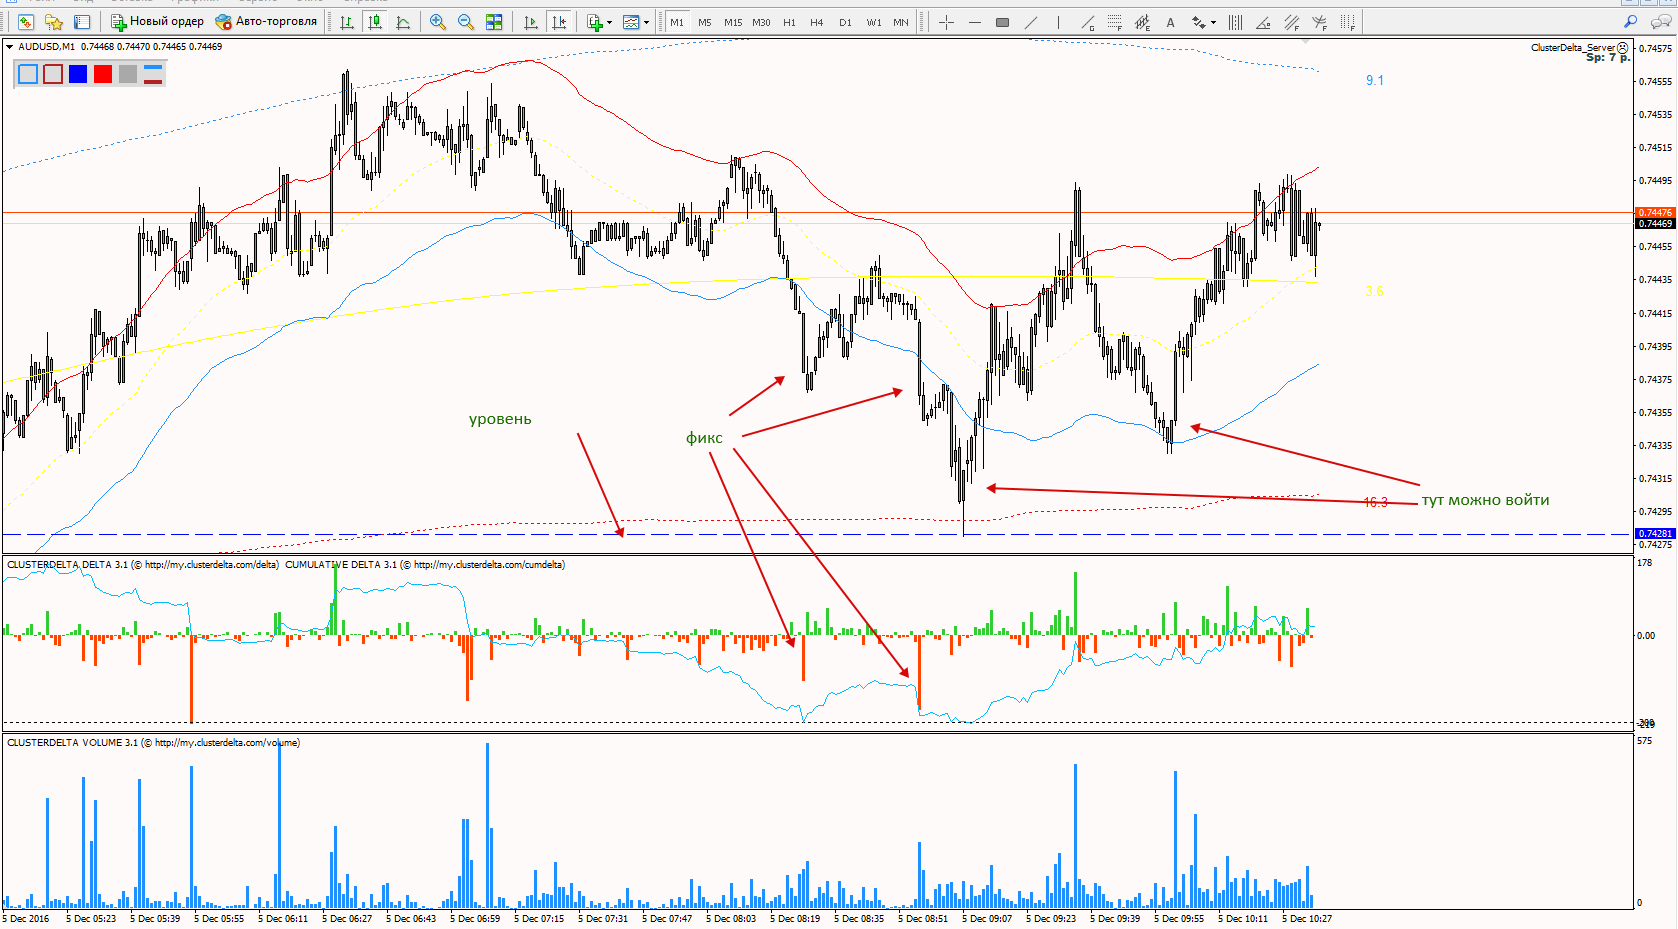Switch chart to bar chart mode

(x=347, y=21)
